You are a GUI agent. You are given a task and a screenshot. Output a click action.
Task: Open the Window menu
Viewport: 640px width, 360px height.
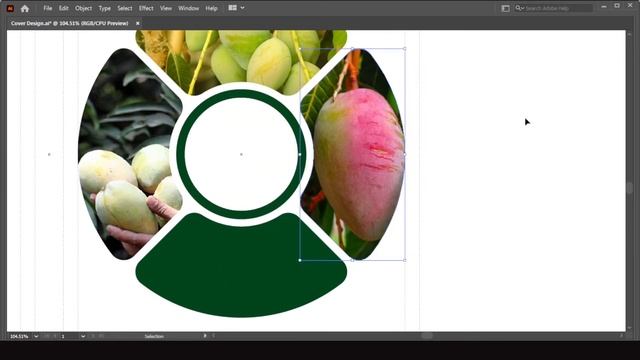click(x=188, y=8)
